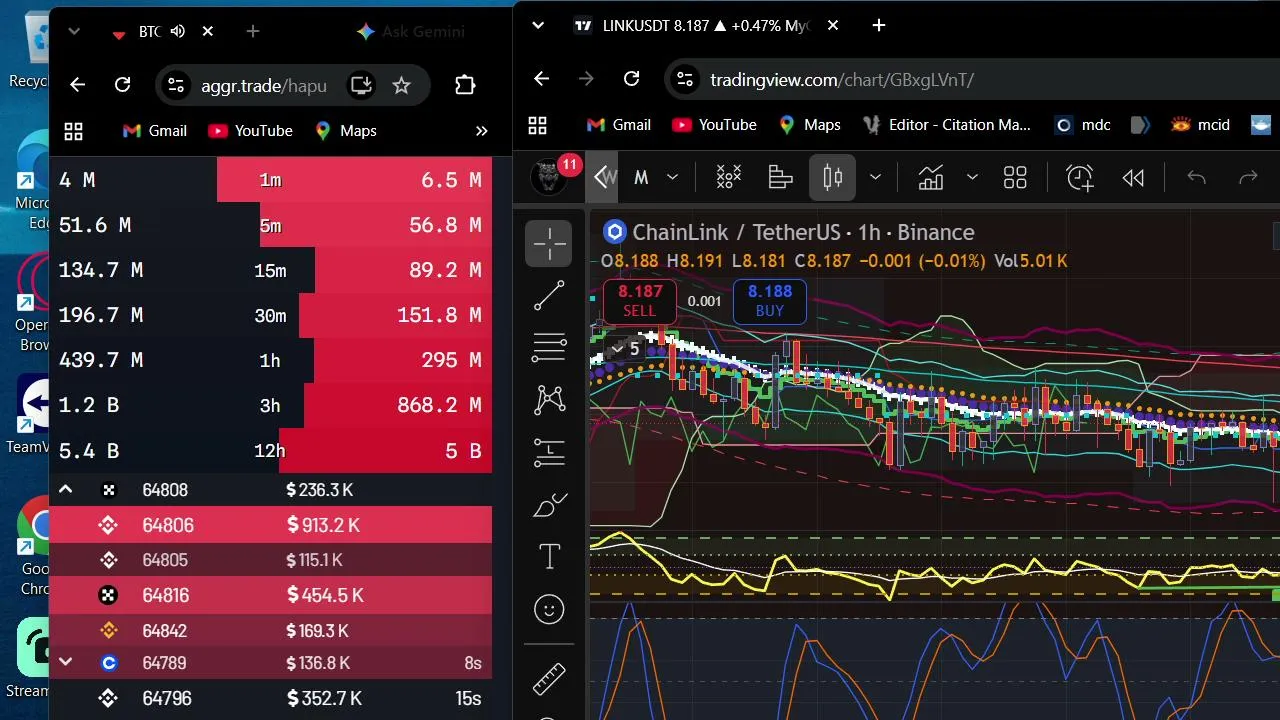Open the chart patterns tool group
This screenshot has height=720, width=1280.
point(549,400)
